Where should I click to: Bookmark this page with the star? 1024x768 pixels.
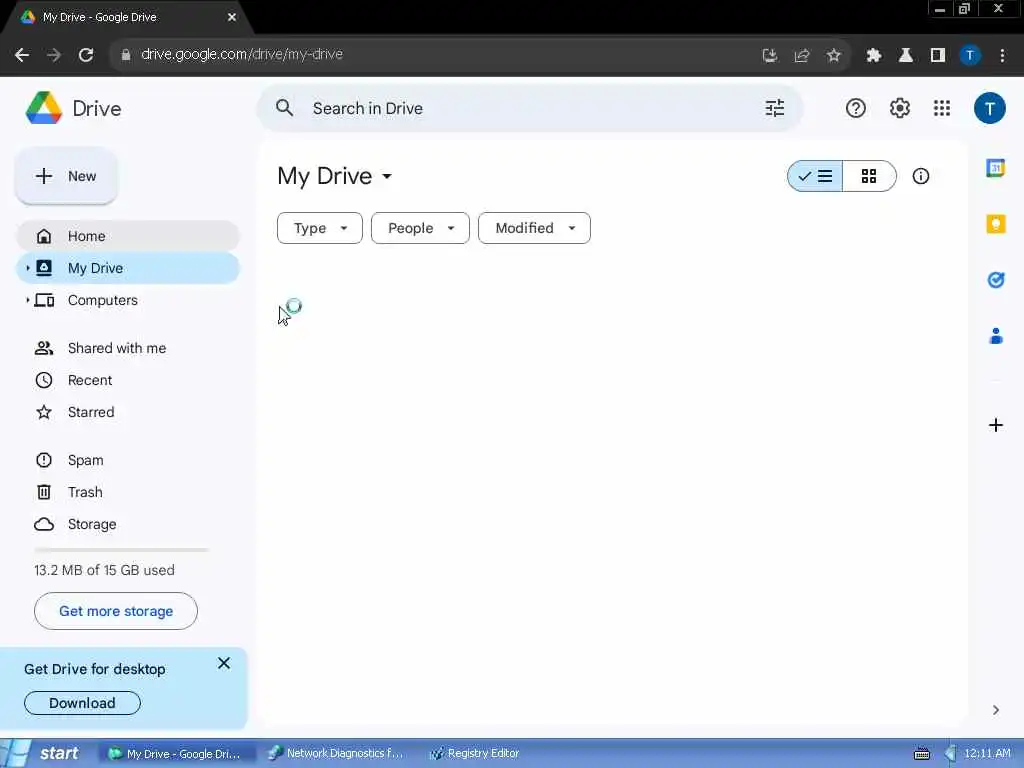(x=833, y=56)
